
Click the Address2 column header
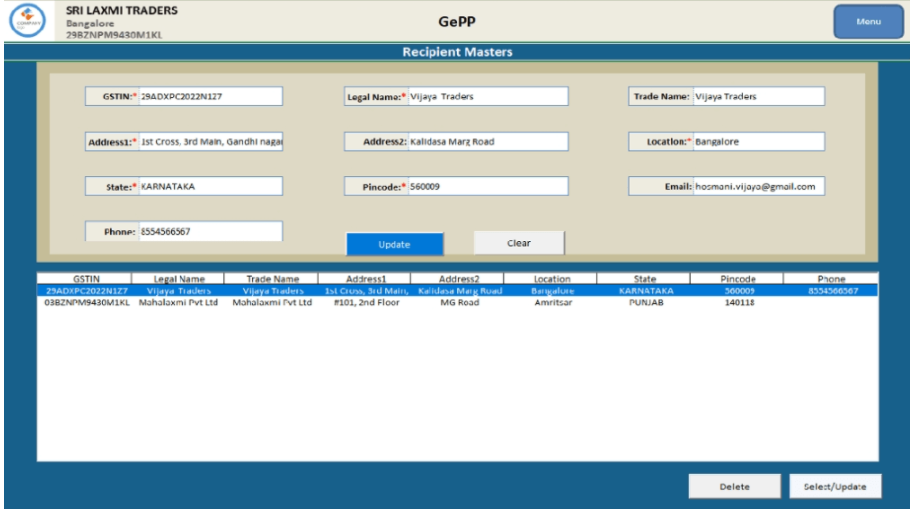pyautogui.click(x=458, y=279)
